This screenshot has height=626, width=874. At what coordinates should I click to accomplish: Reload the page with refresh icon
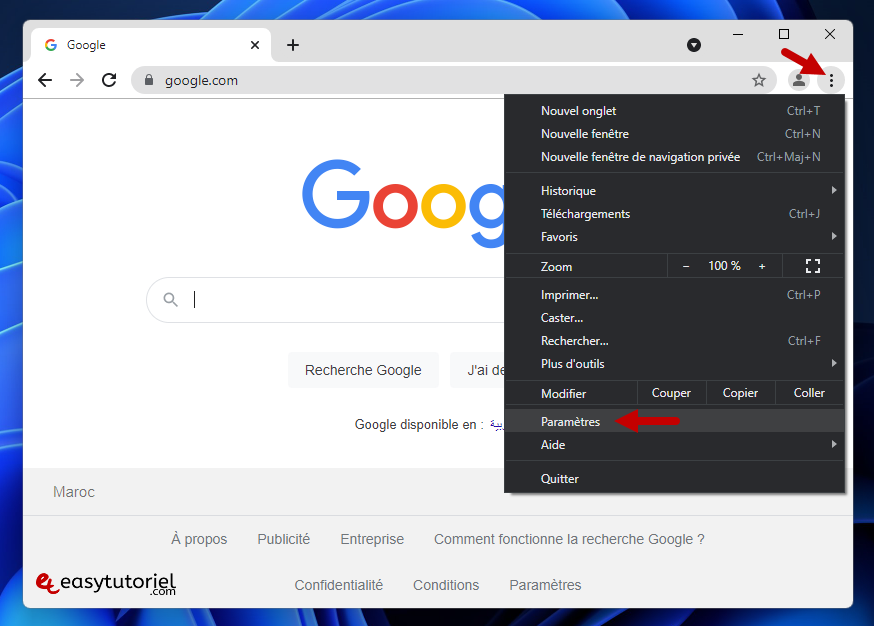(x=109, y=80)
